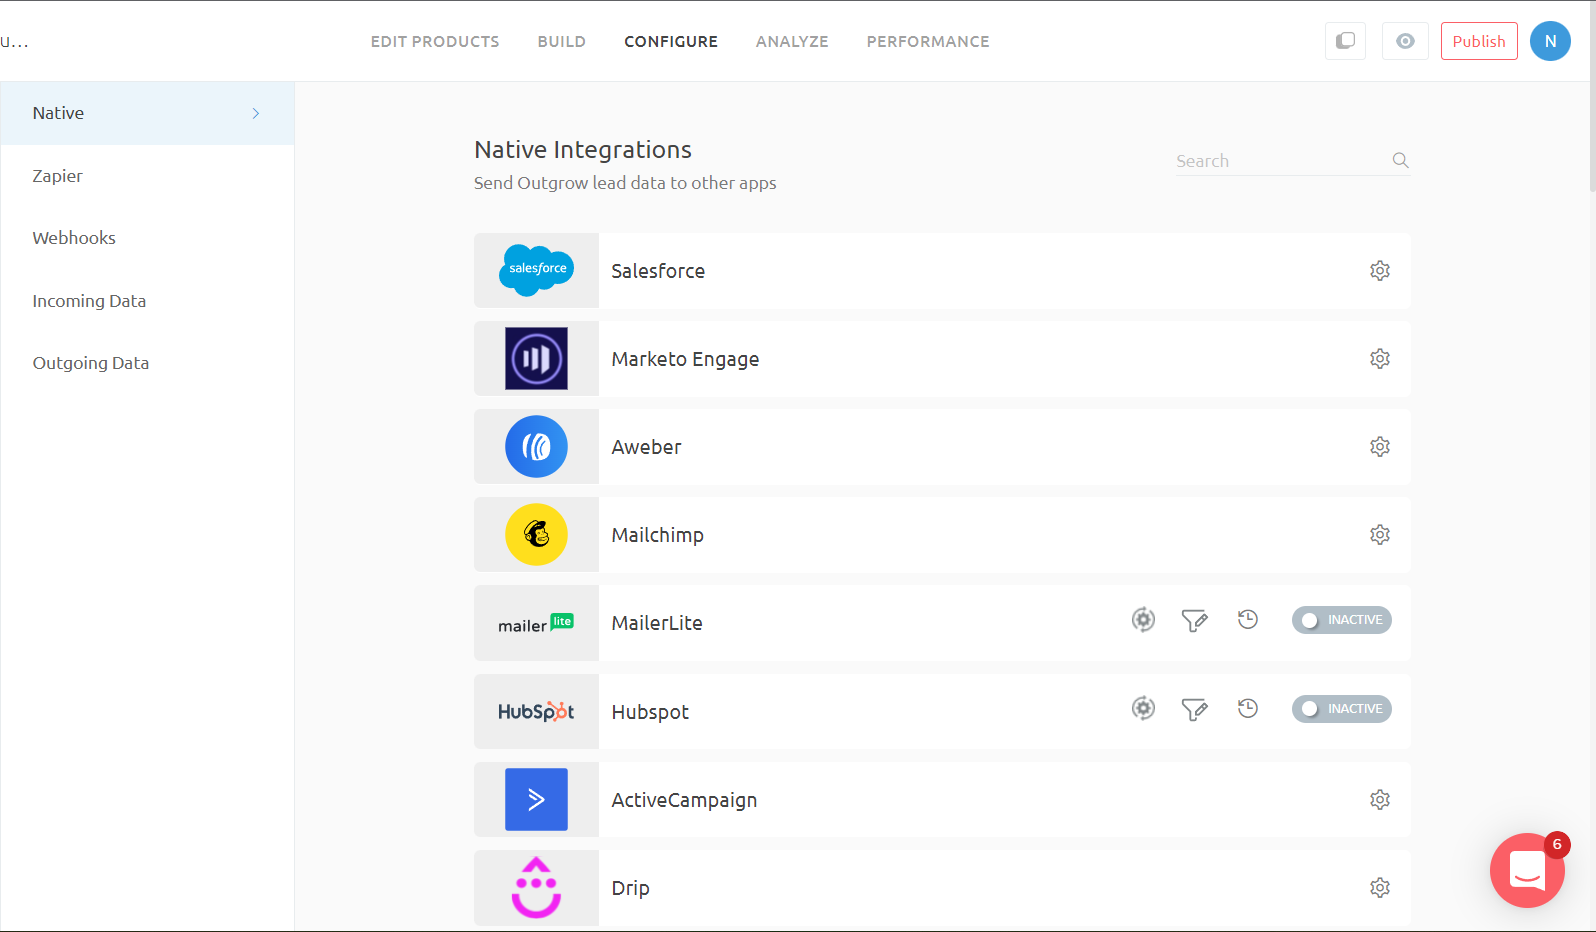Click the ActiveCampaign integration name
The width and height of the screenshot is (1596, 932).
pyautogui.click(x=684, y=801)
